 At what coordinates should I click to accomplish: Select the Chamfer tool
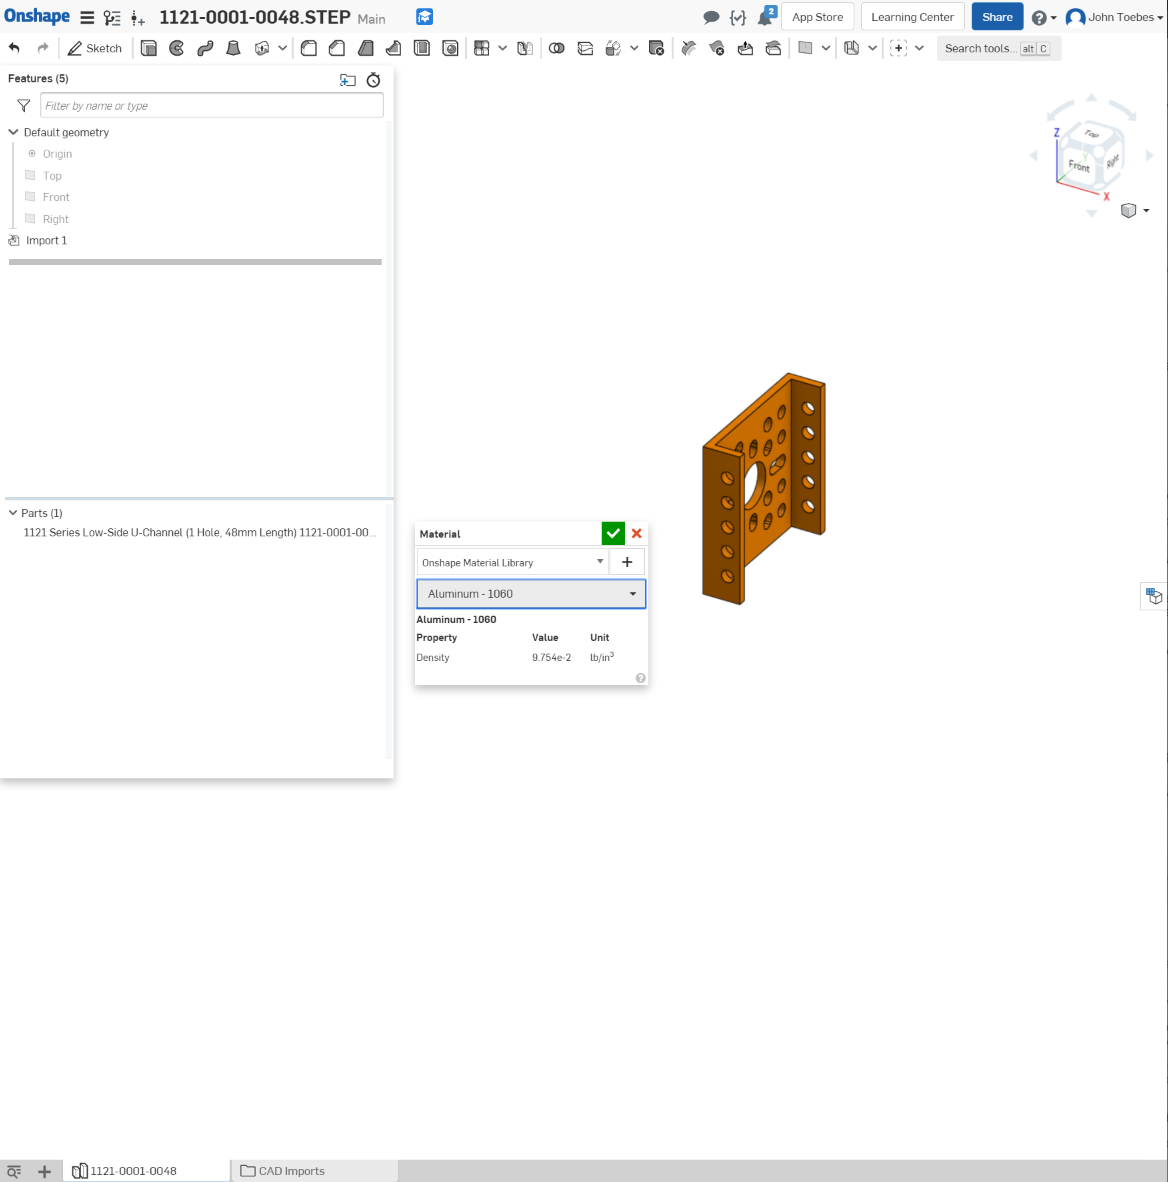coord(337,48)
